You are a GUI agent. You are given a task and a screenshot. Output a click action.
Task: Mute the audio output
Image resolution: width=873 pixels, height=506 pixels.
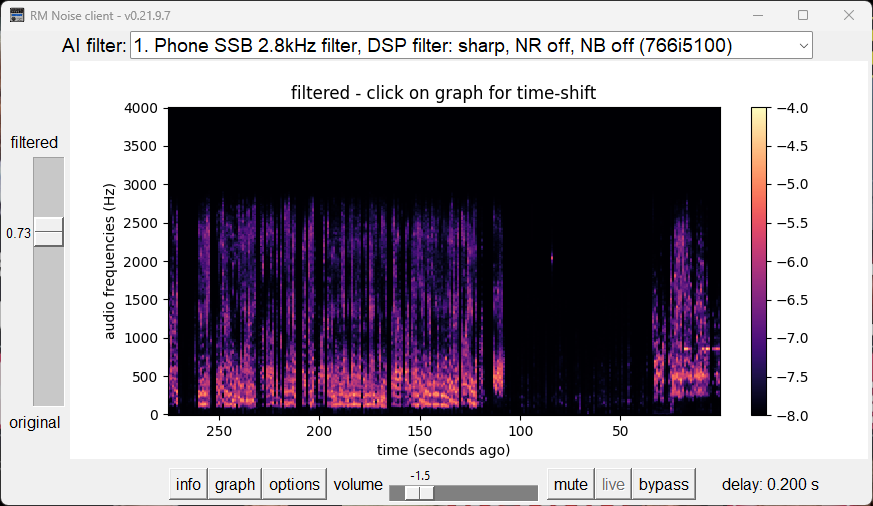point(570,484)
